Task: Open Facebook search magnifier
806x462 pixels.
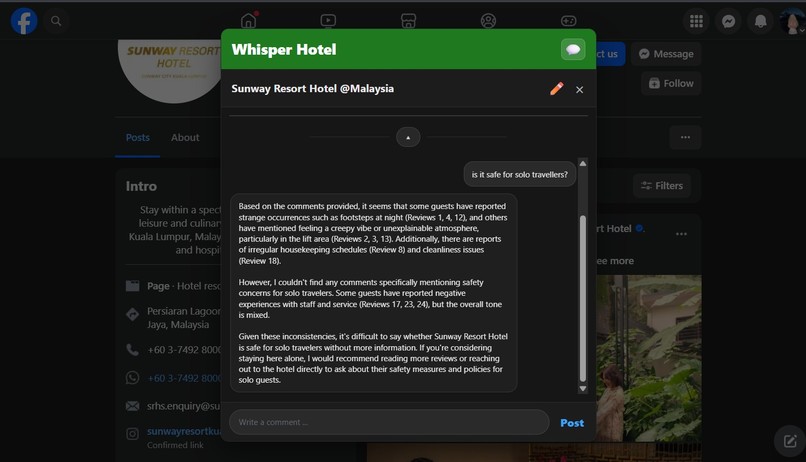Action: pos(56,21)
